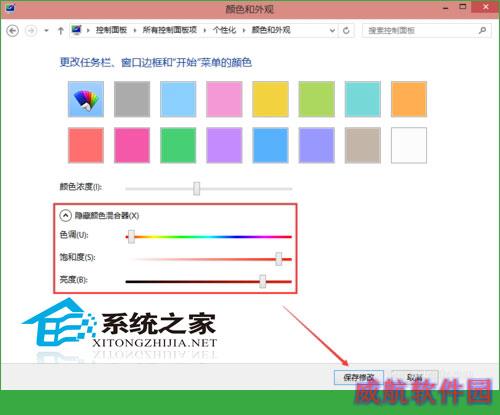Click the 亮度 brightness slider handle

coord(263,281)
